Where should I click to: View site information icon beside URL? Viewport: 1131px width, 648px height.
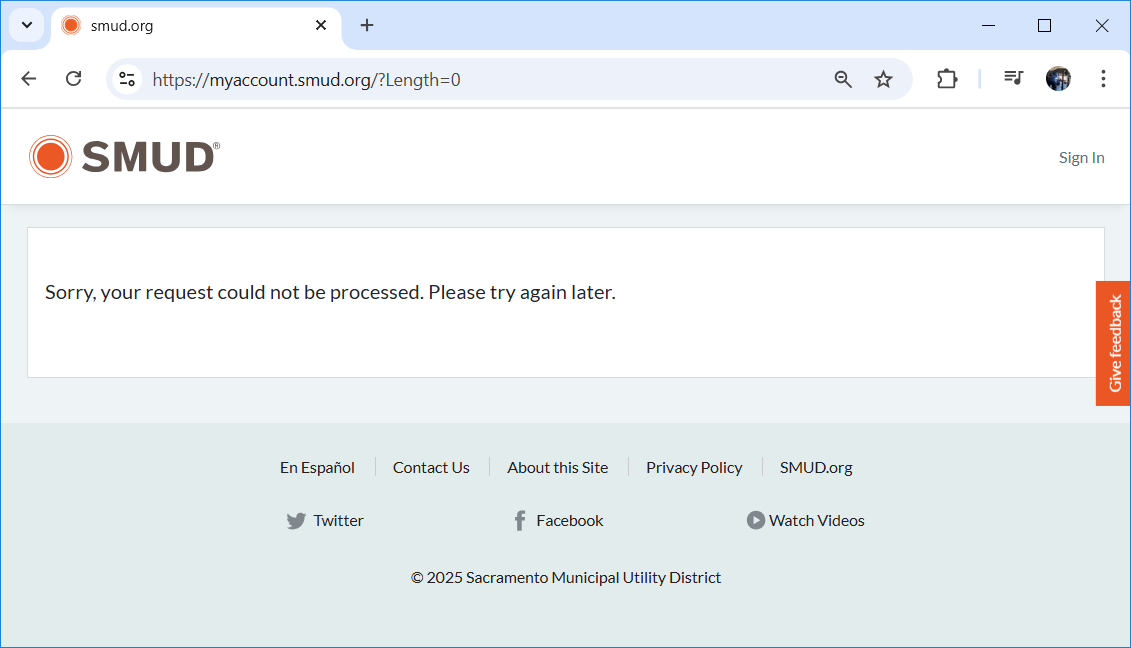click(x=127, y=79)
